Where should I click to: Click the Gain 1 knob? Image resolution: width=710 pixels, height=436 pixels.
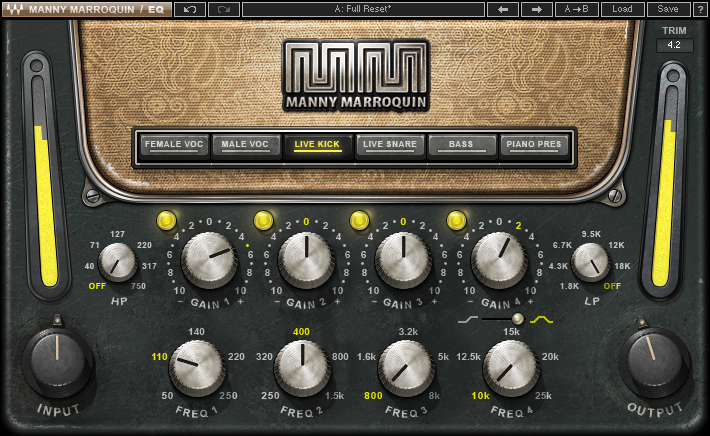(x=209, y=259)
